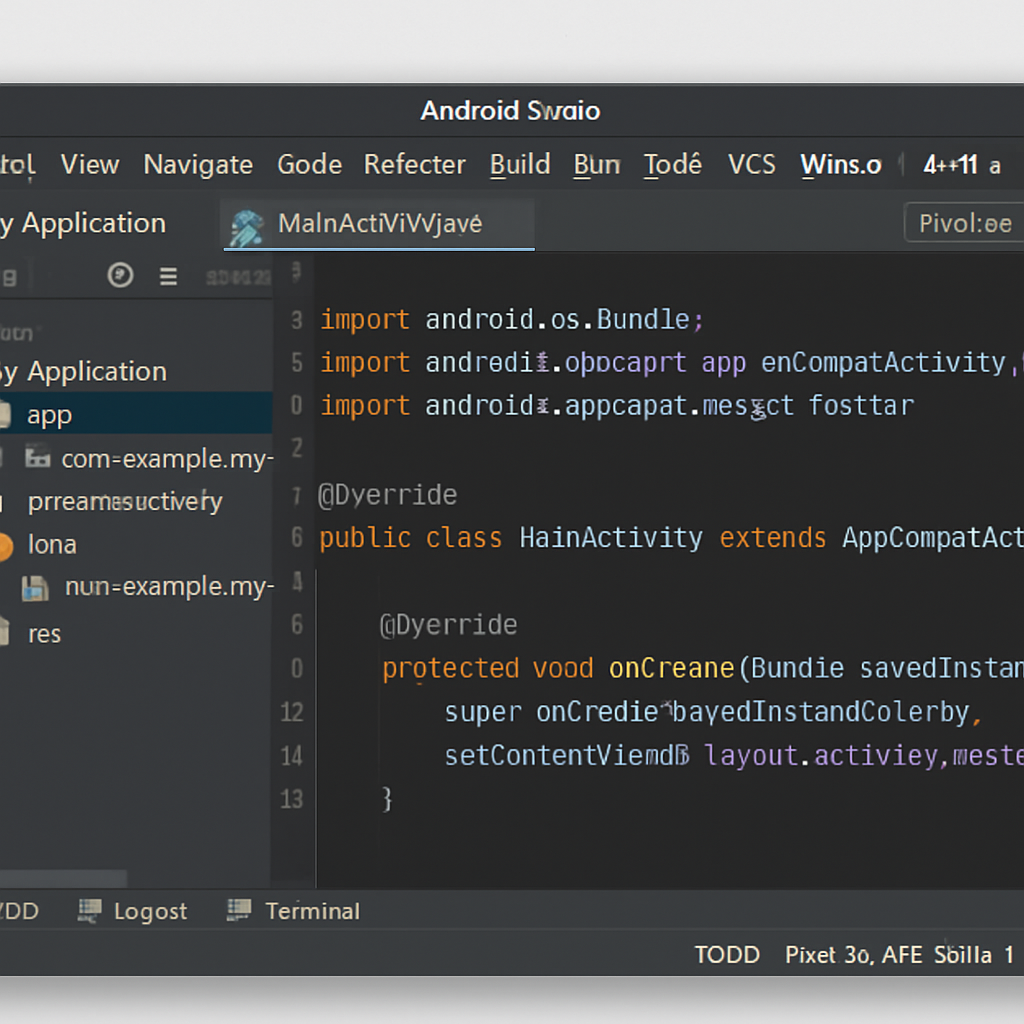Click the package icon beside com=example.my-

[38, 457]
